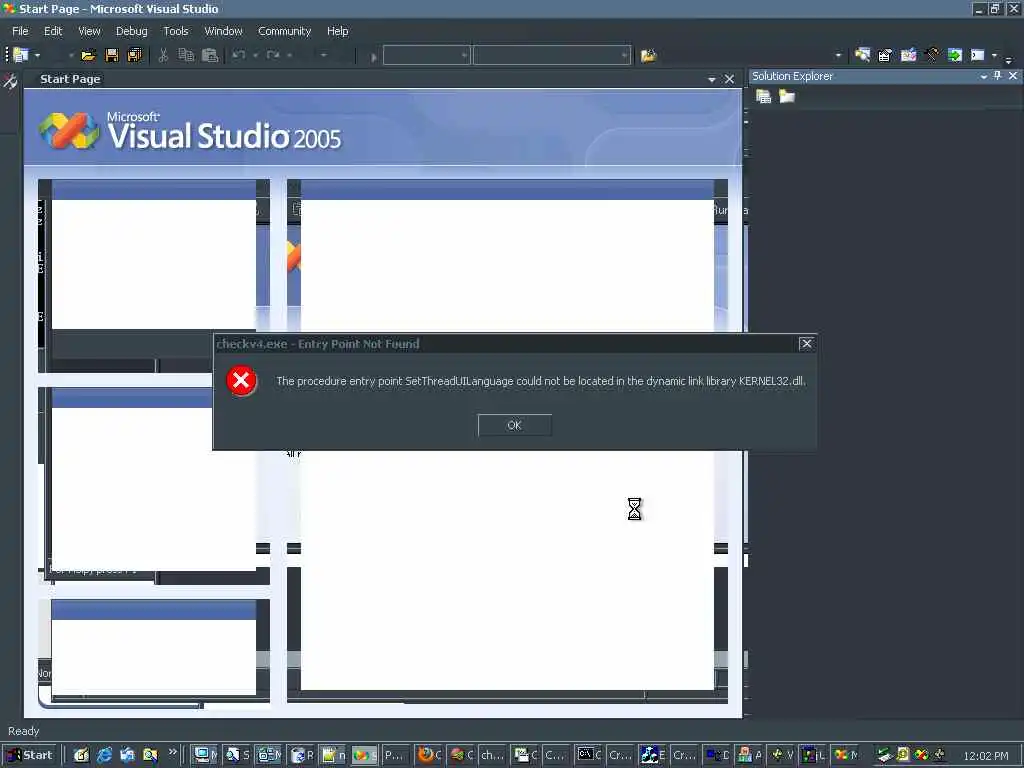Open the File menu
Viewport: 1024px width, 768px height.
pyautogui.click(x=20, y=31)
